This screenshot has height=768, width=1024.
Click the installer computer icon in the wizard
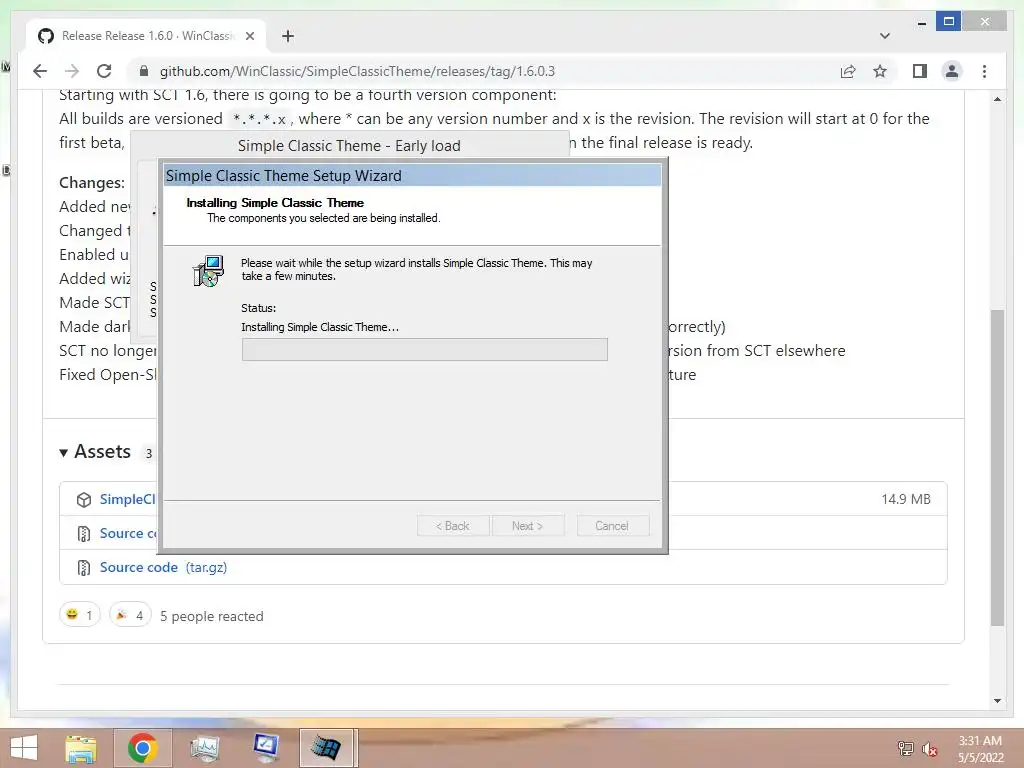point(208,271)
